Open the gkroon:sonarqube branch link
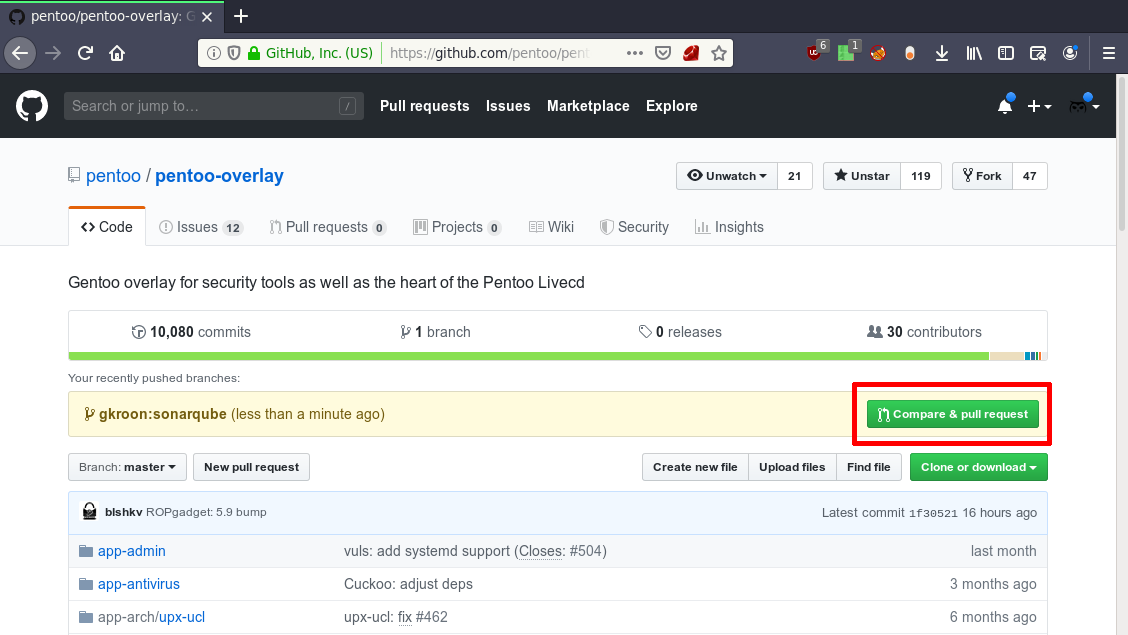The image size is (1128, 635). [x=163, y=414]
